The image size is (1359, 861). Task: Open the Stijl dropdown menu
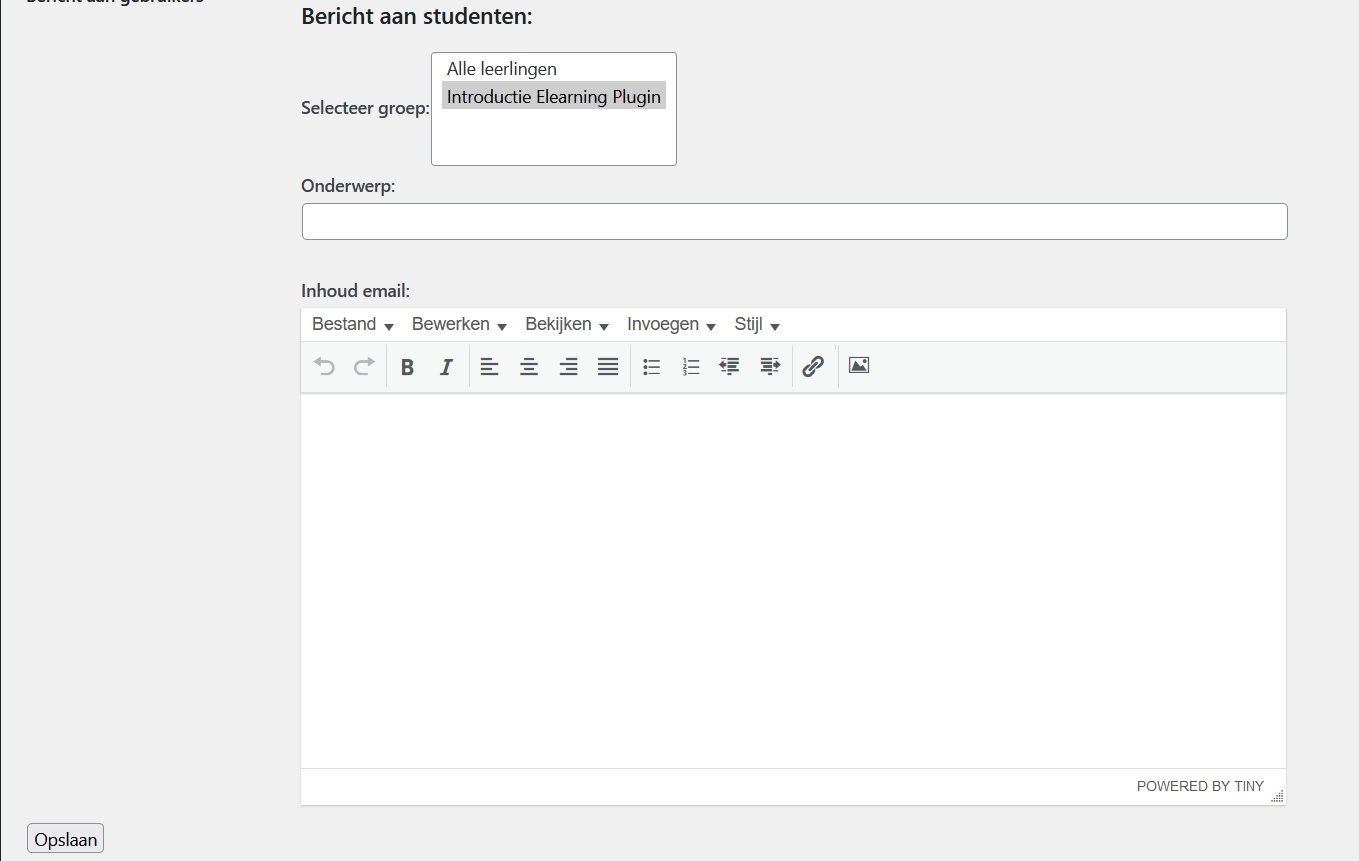click(x=756, y=325)
